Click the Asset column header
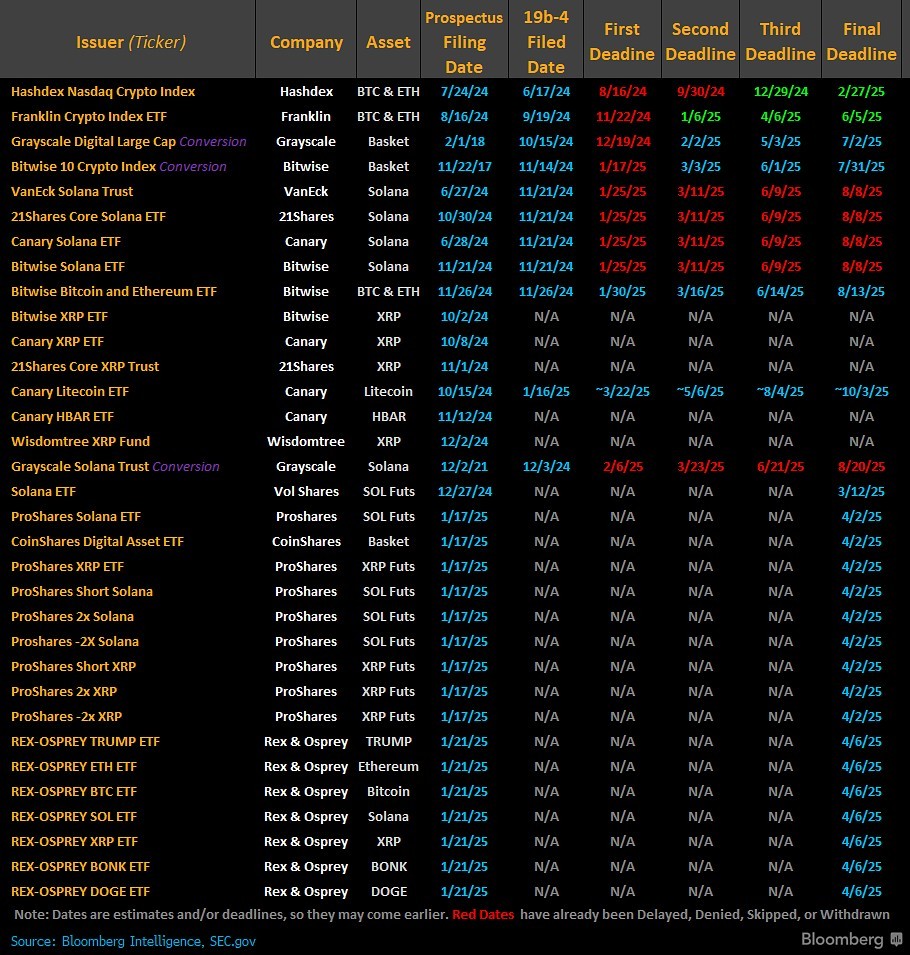 click(x=388, y=42)
